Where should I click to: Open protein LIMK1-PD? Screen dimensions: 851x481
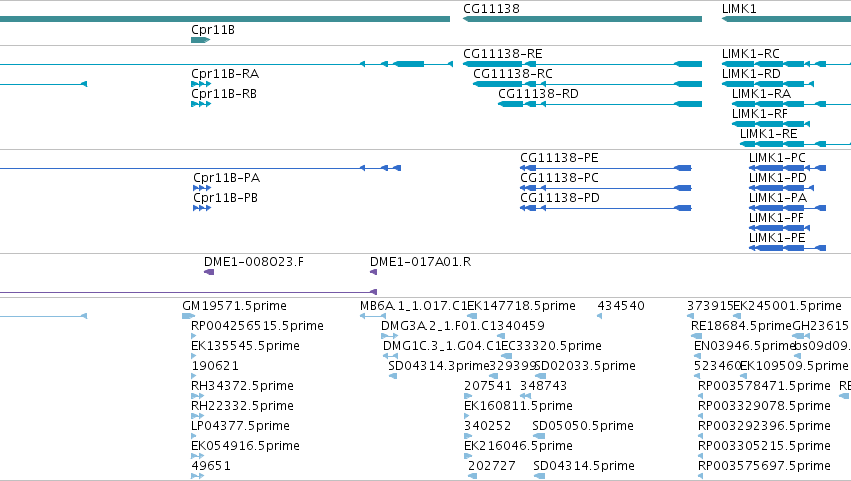pos(778,178)
